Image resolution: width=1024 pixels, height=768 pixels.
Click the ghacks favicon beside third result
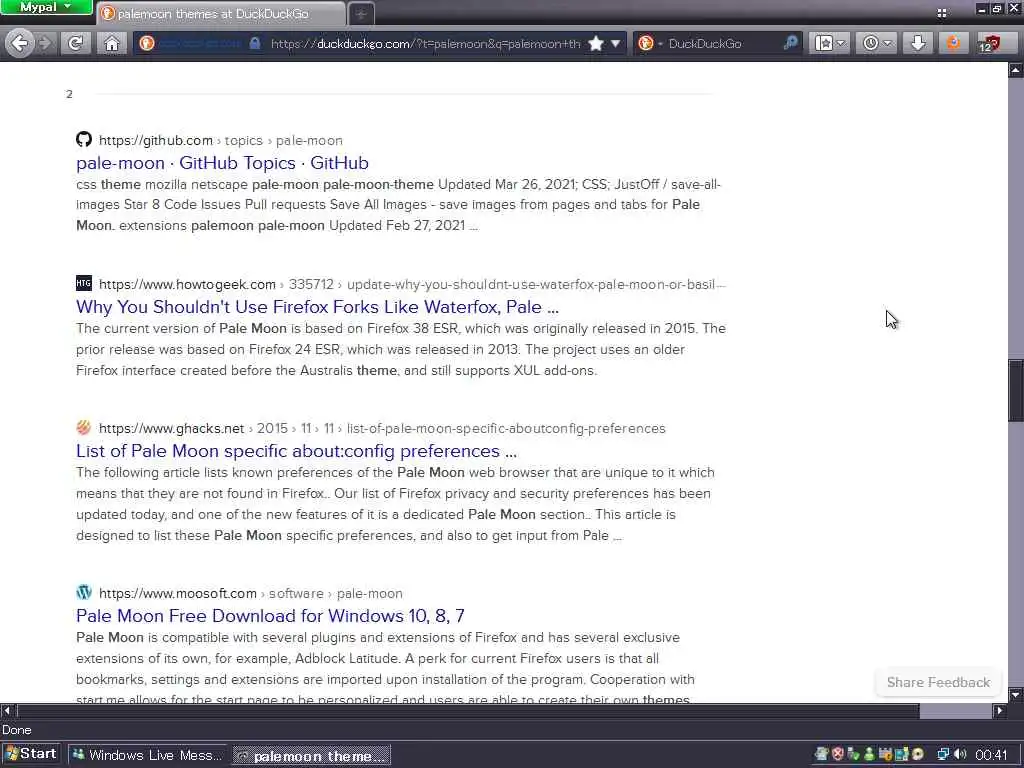[x=84, y=427]
